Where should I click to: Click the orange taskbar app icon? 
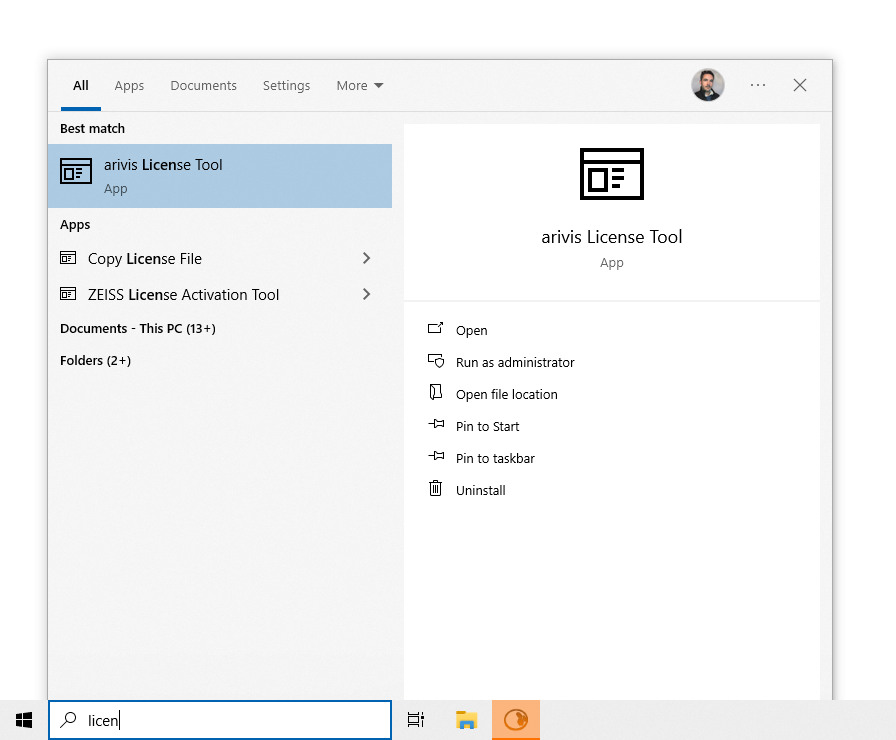516,720
